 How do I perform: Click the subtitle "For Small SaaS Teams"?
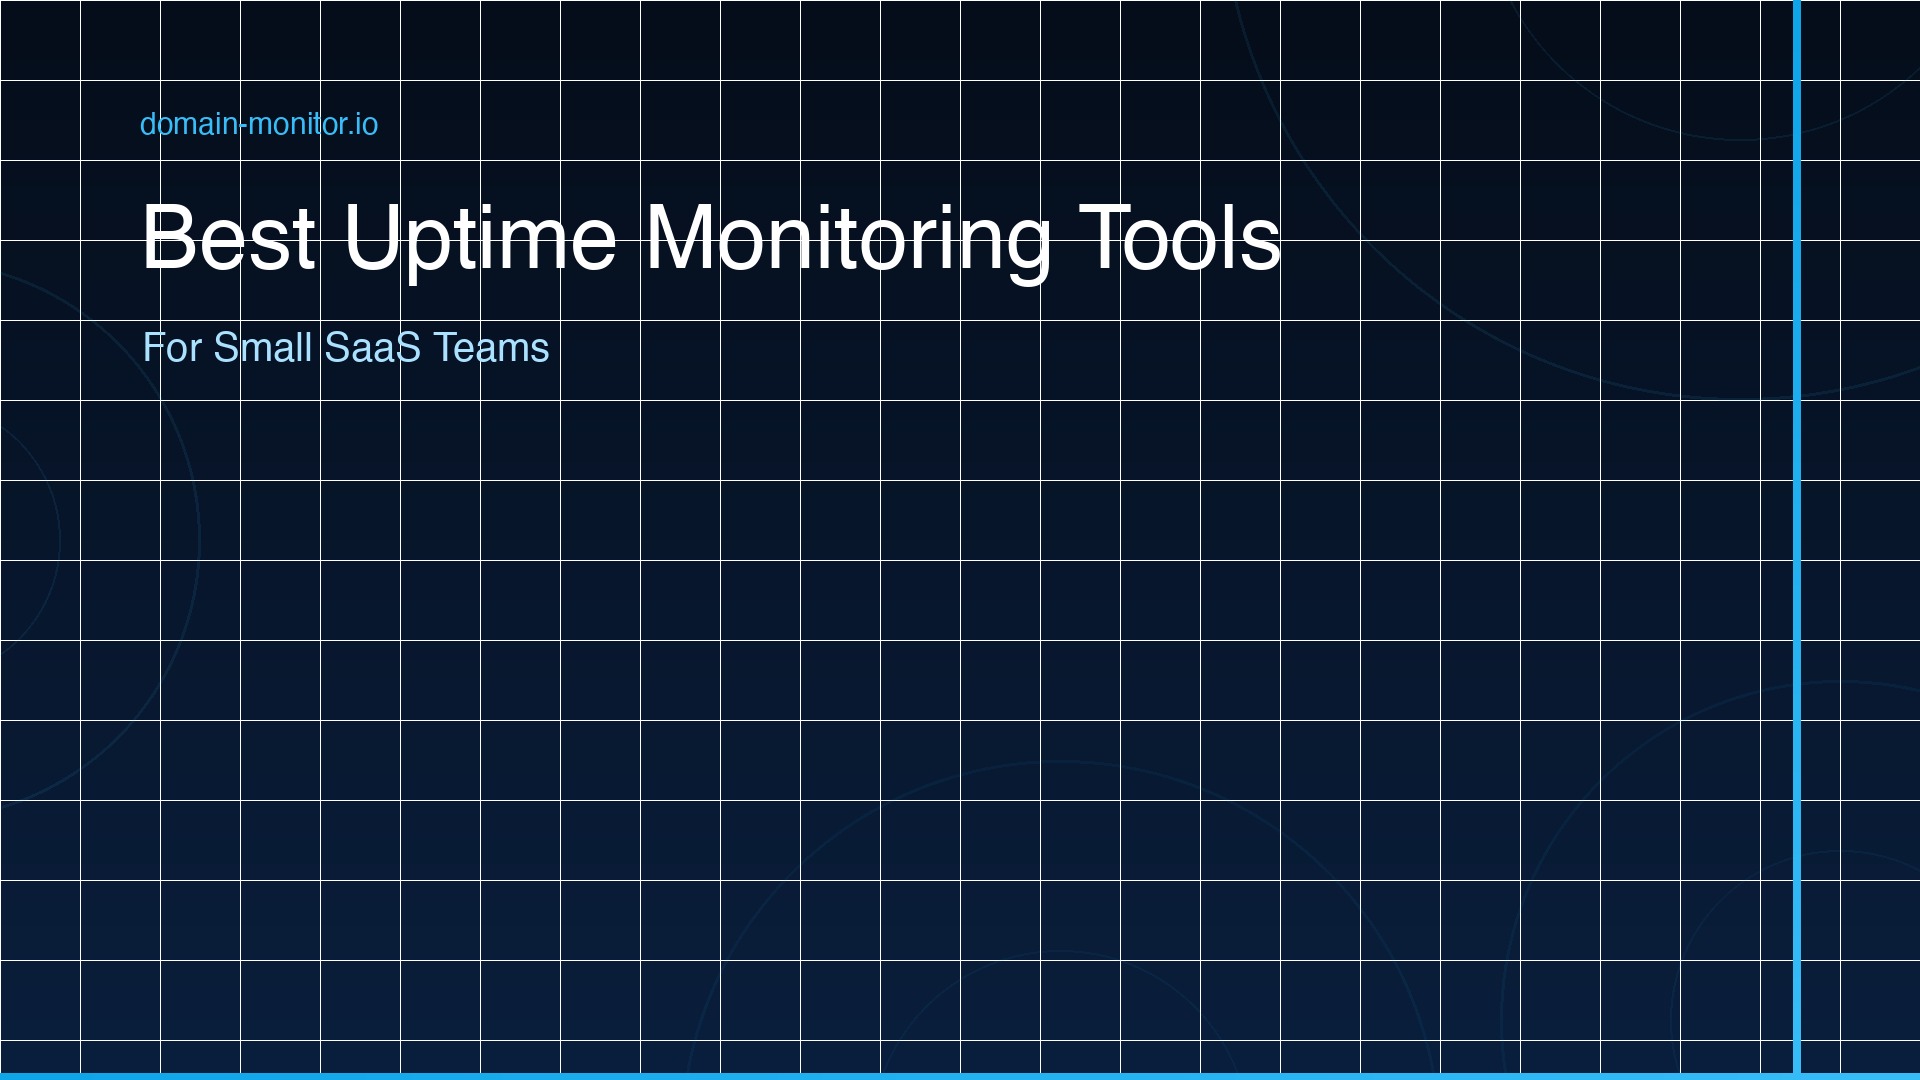[346, 348]
